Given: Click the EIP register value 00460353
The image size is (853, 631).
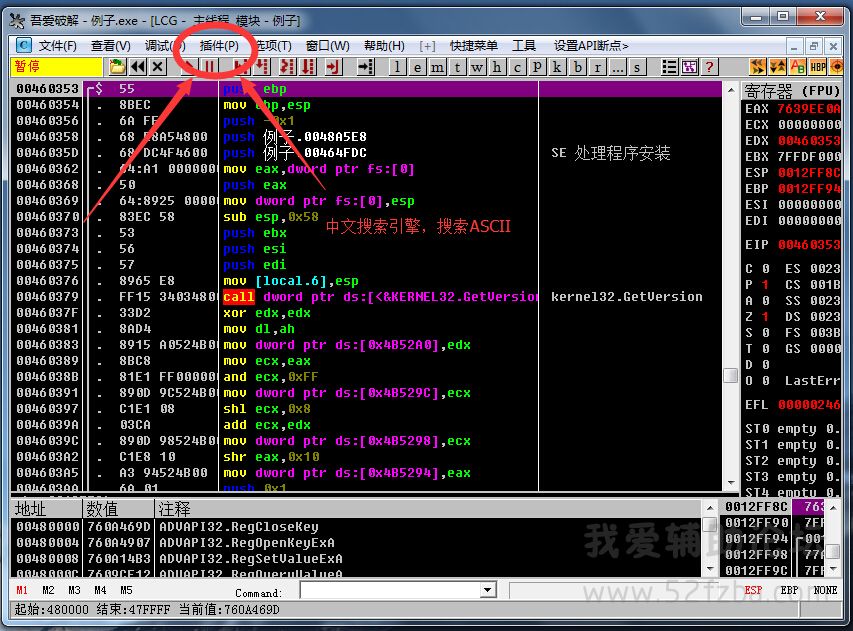Looking at the screenshot, I should [x=809, y=245].
